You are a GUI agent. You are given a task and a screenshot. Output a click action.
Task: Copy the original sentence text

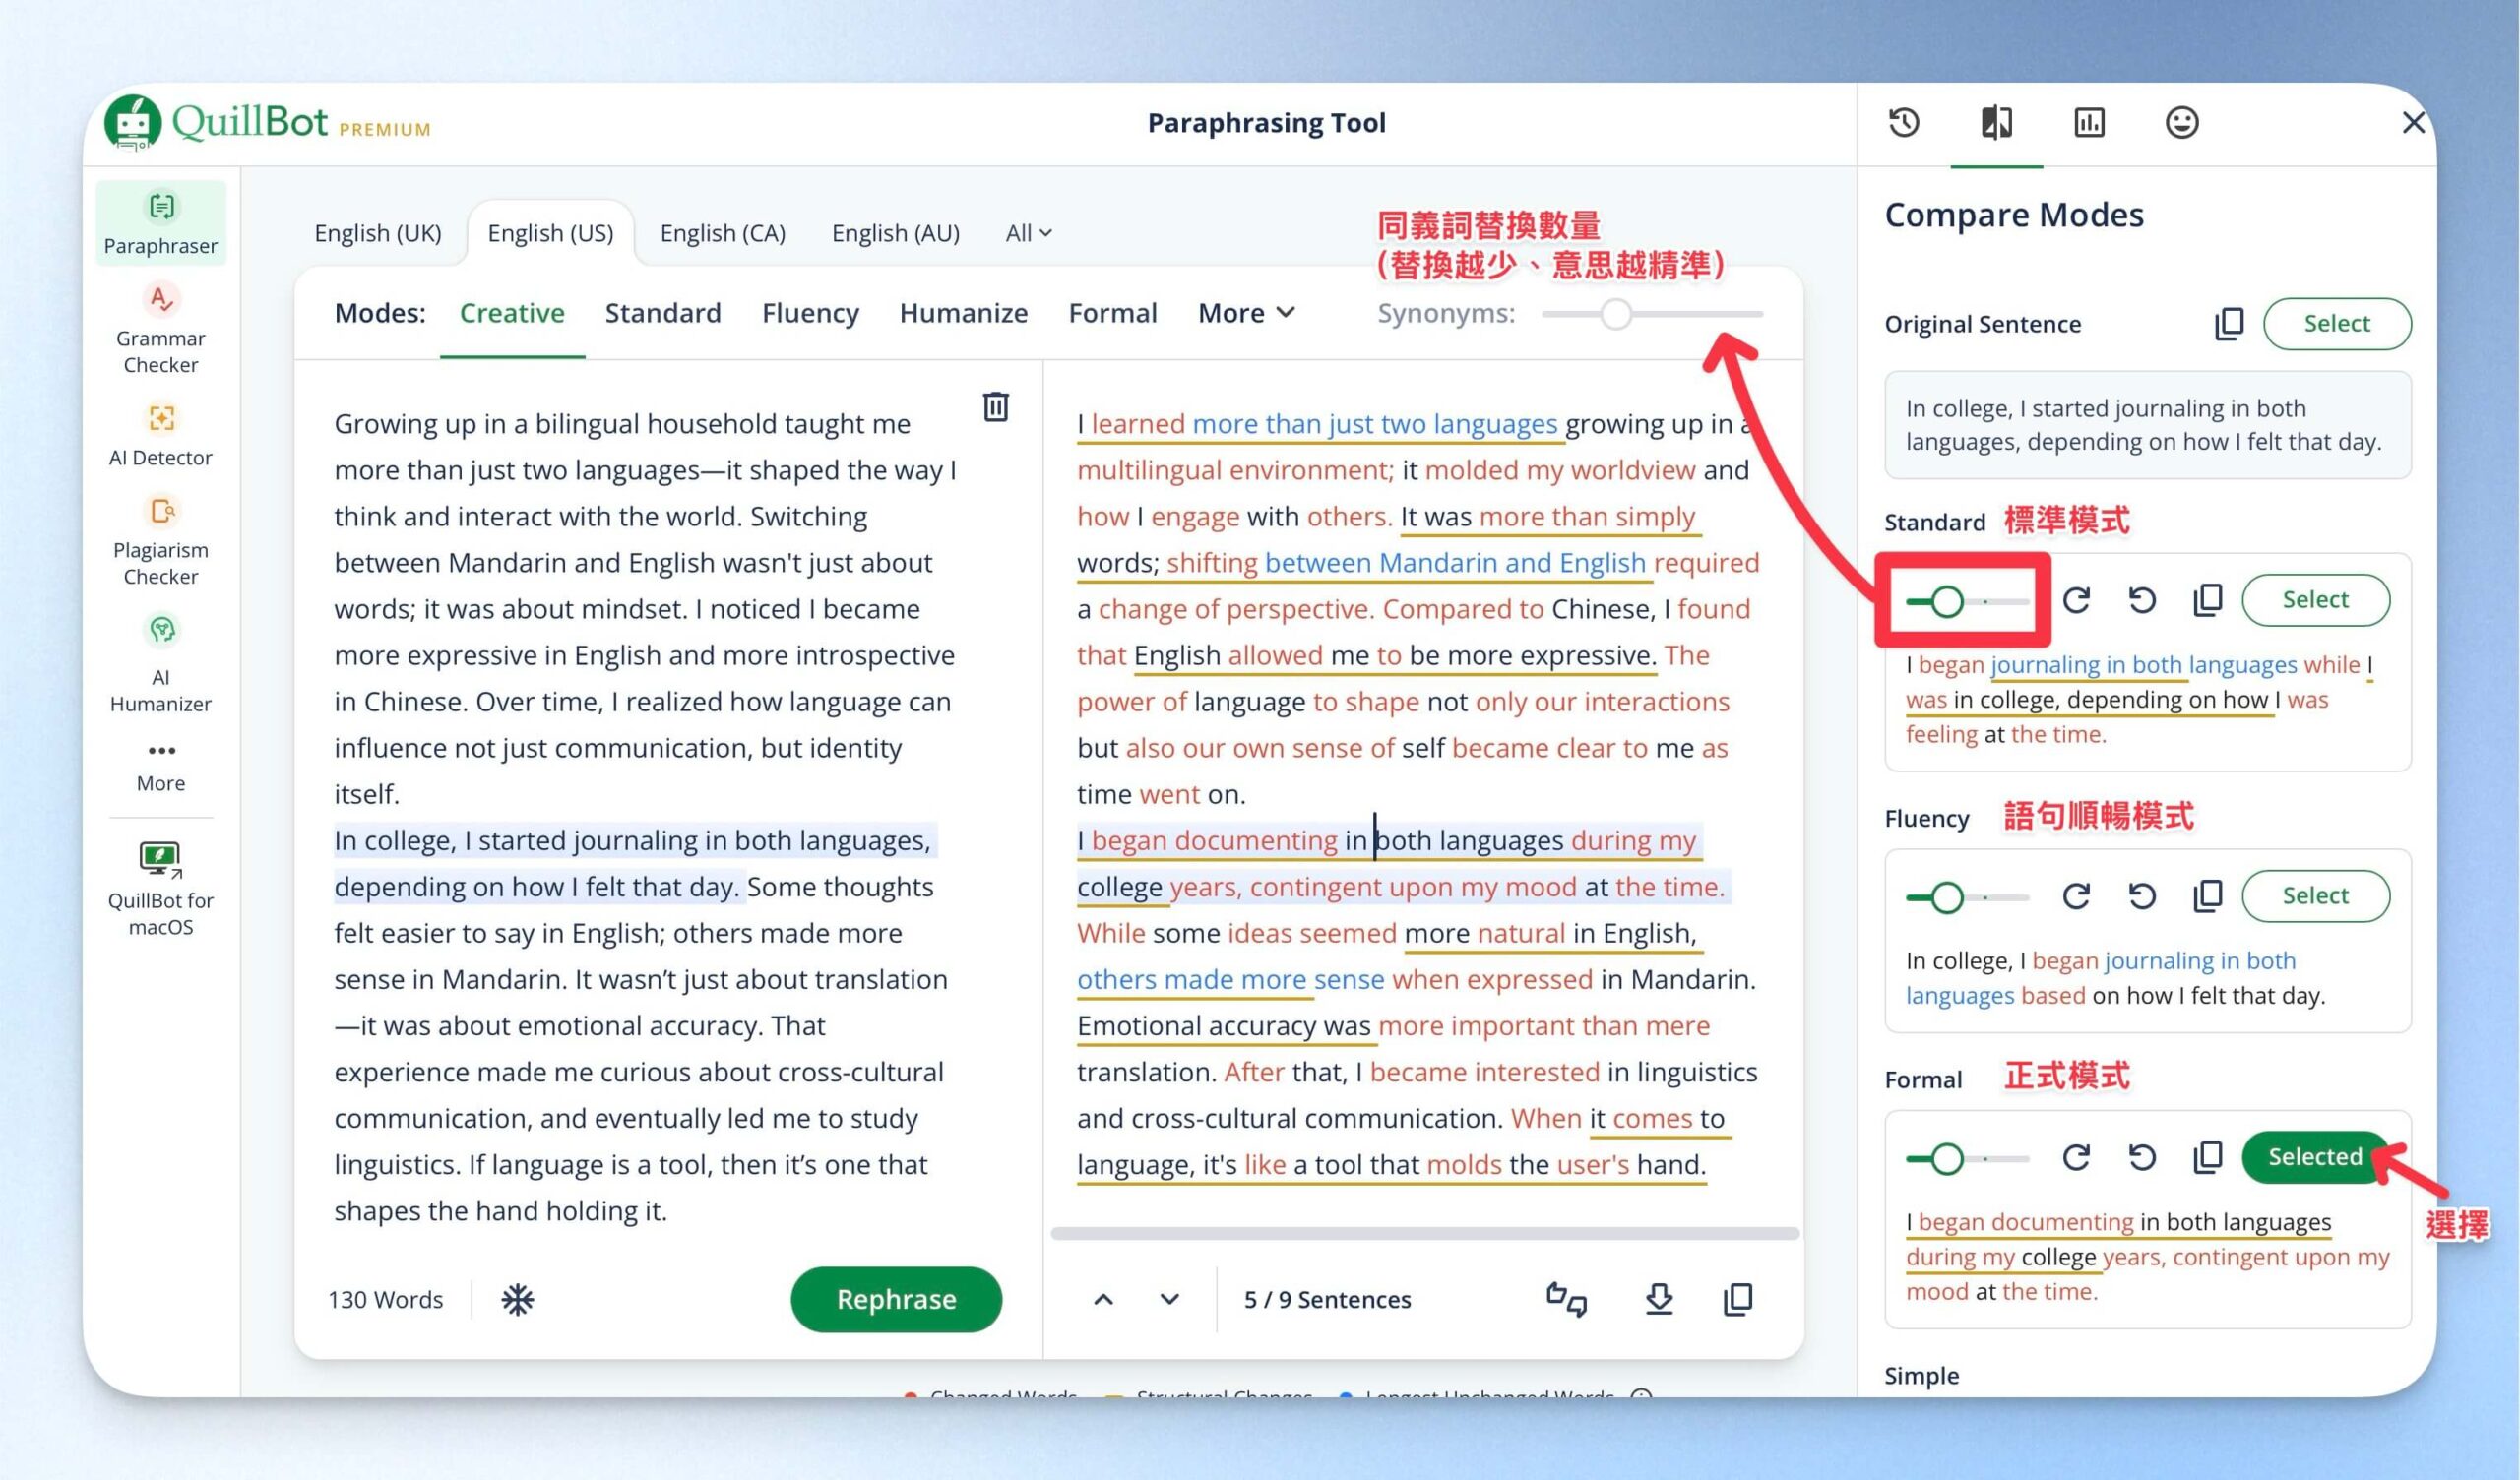click(x=2229, y=324)
